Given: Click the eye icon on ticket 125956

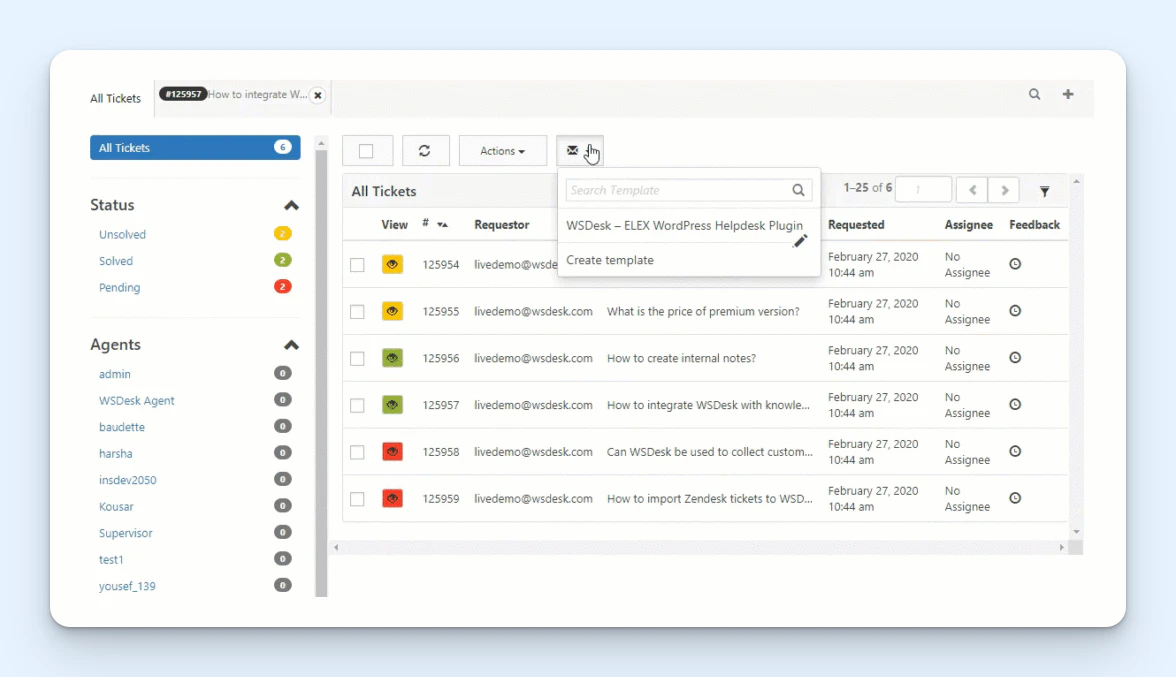Looking at the screenshot, I should click(x=392, y=357).
